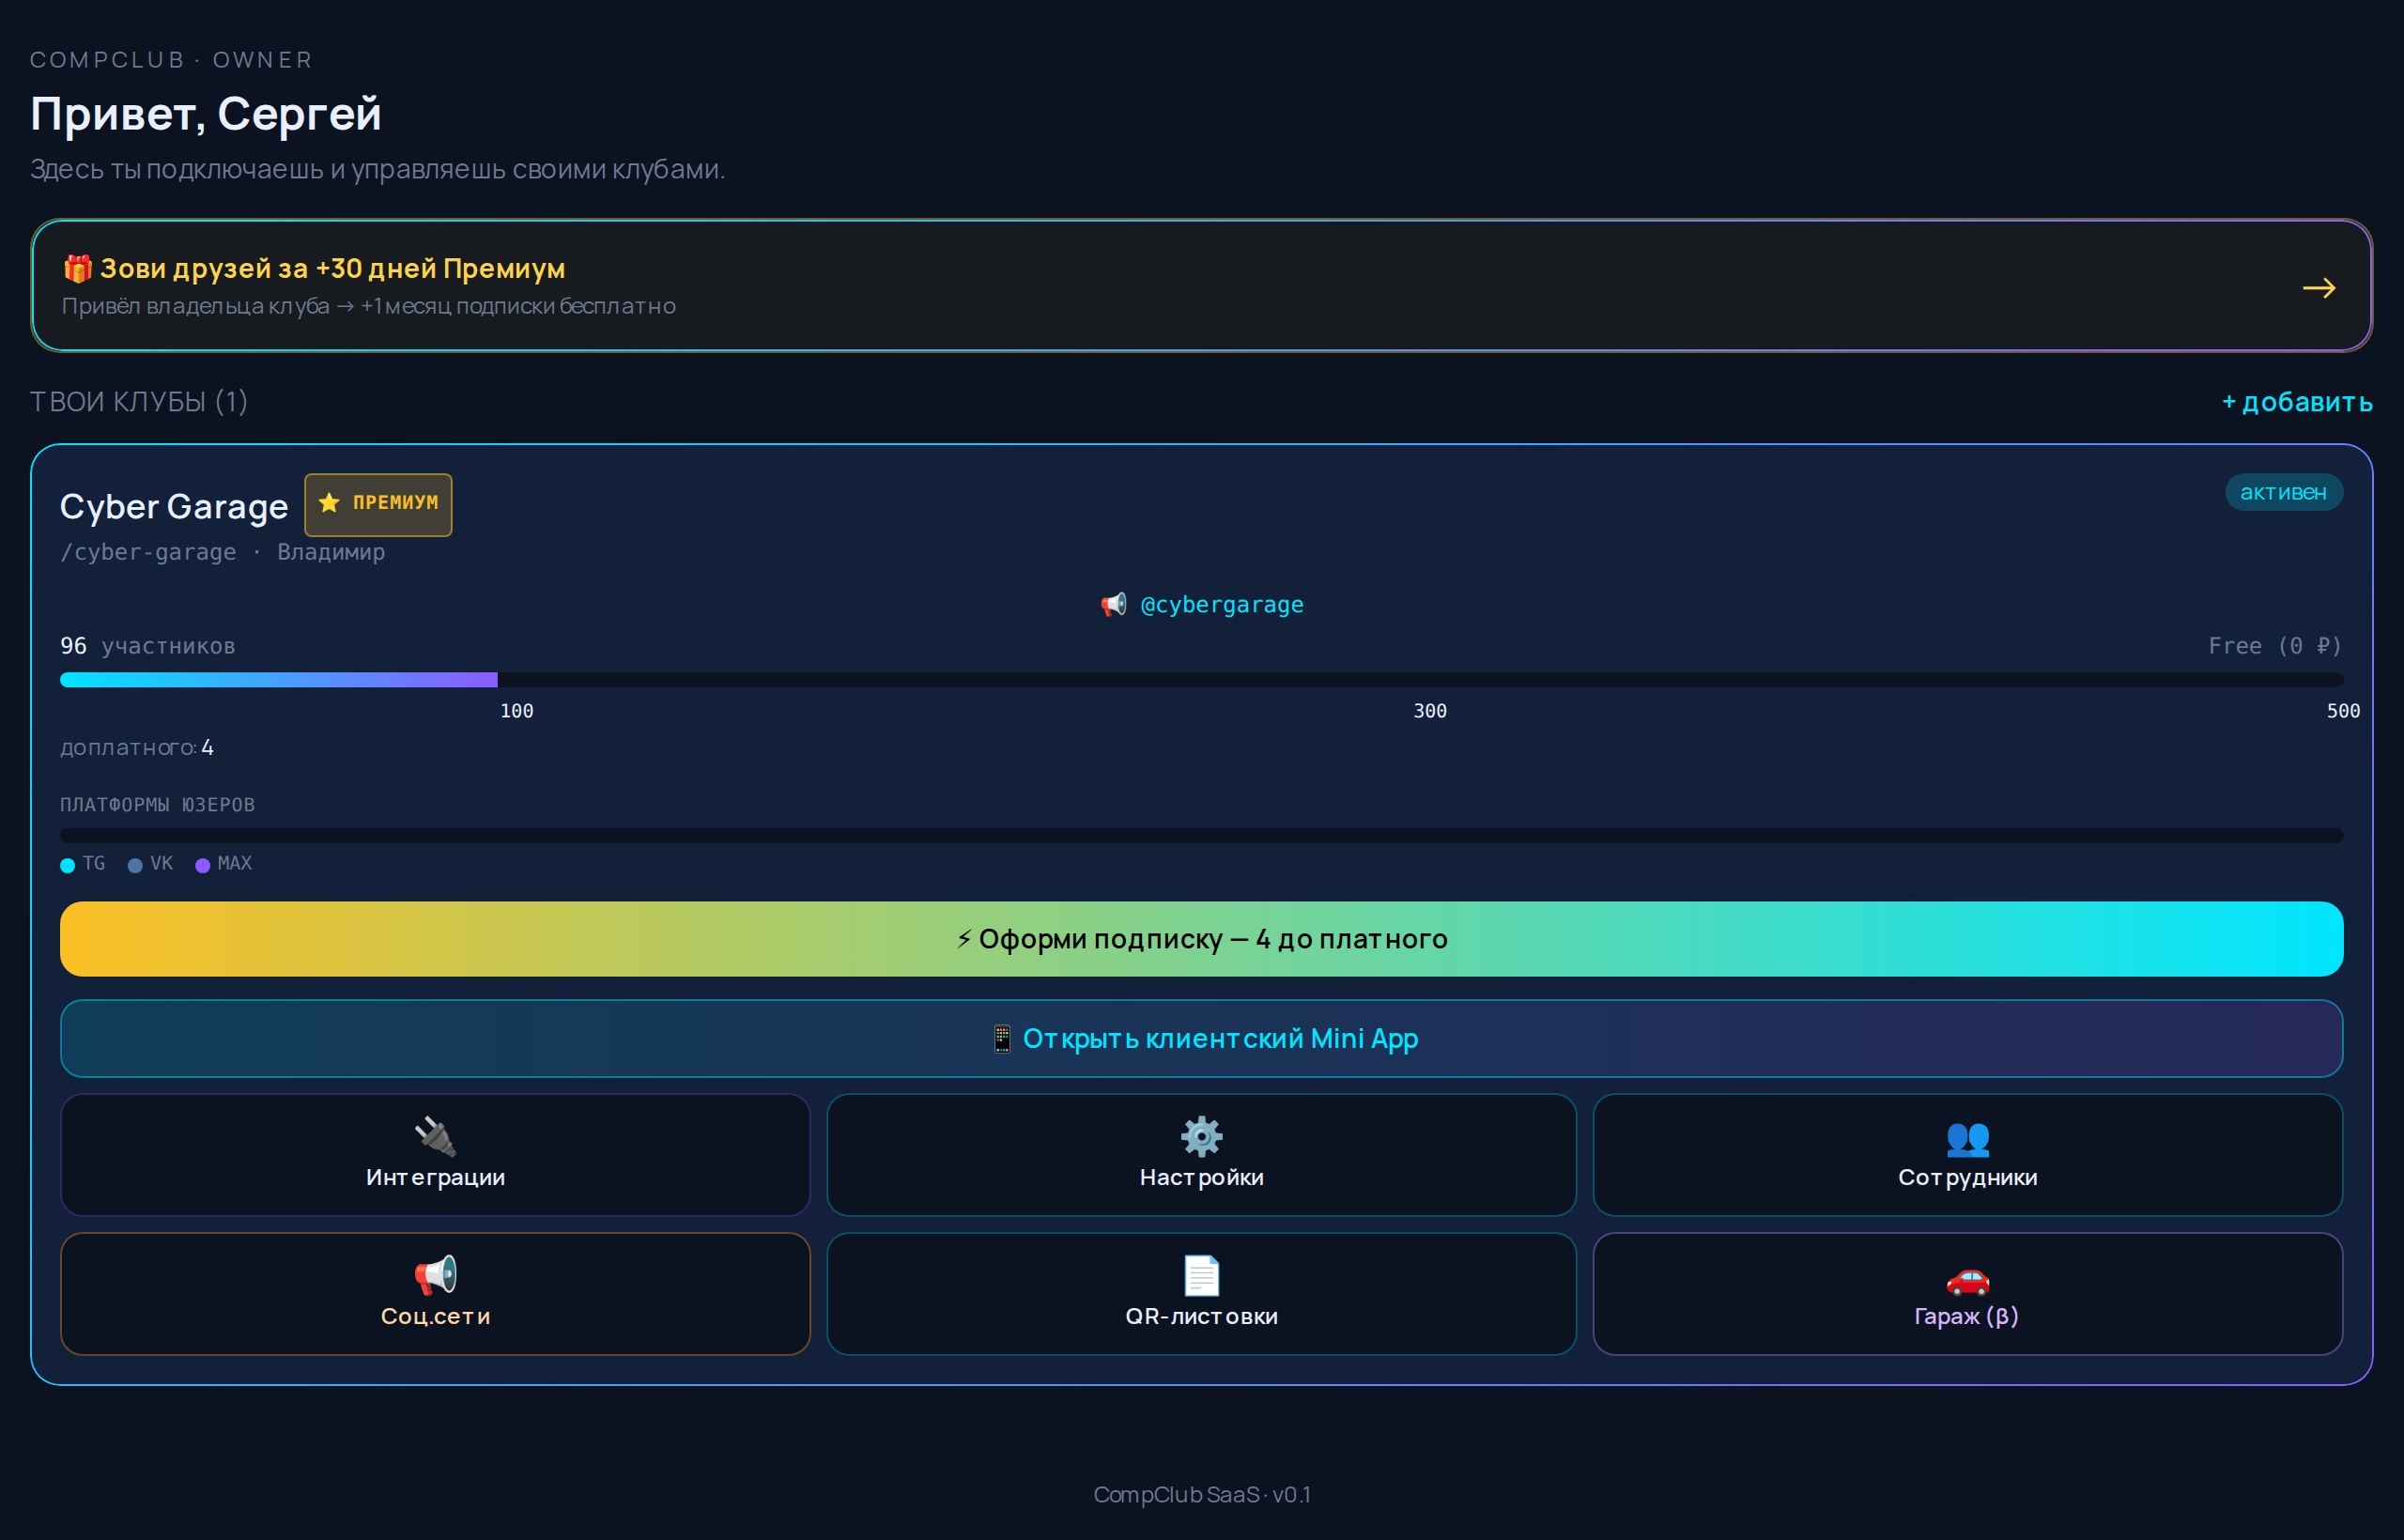Viewport: 2404px width, 1540px height.
Task: Click Оформи подписку — 4 до платного
Action: (1201, 939)
